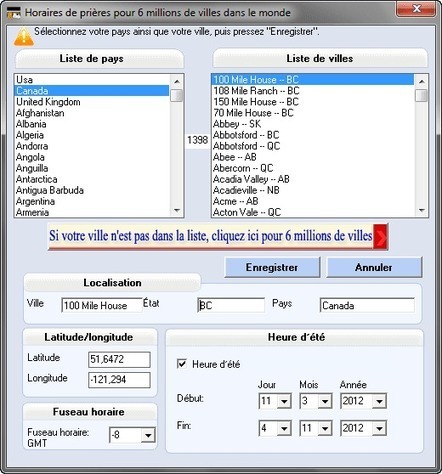Click the city list scrollbar thumb
The height and width of the screenshot is (474, 442).
422,95
